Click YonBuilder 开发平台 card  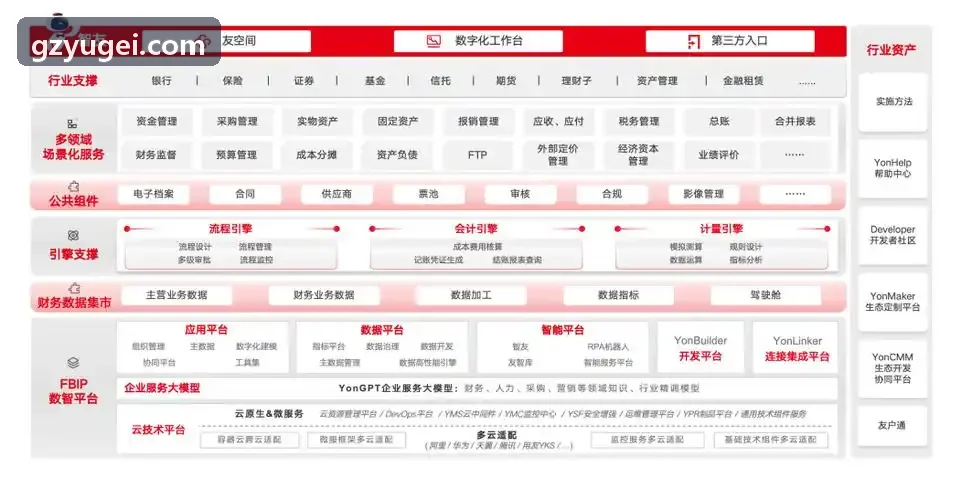pos(701,348)
